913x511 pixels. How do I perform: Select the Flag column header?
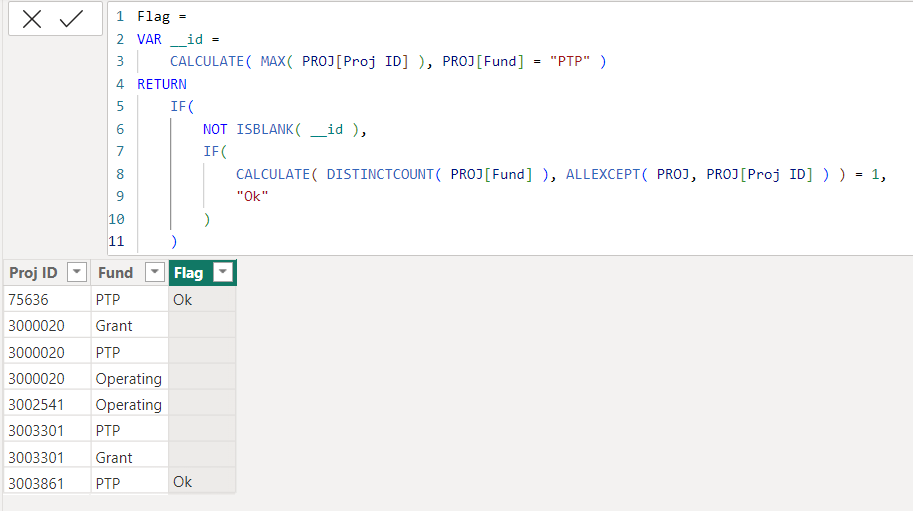202,272
